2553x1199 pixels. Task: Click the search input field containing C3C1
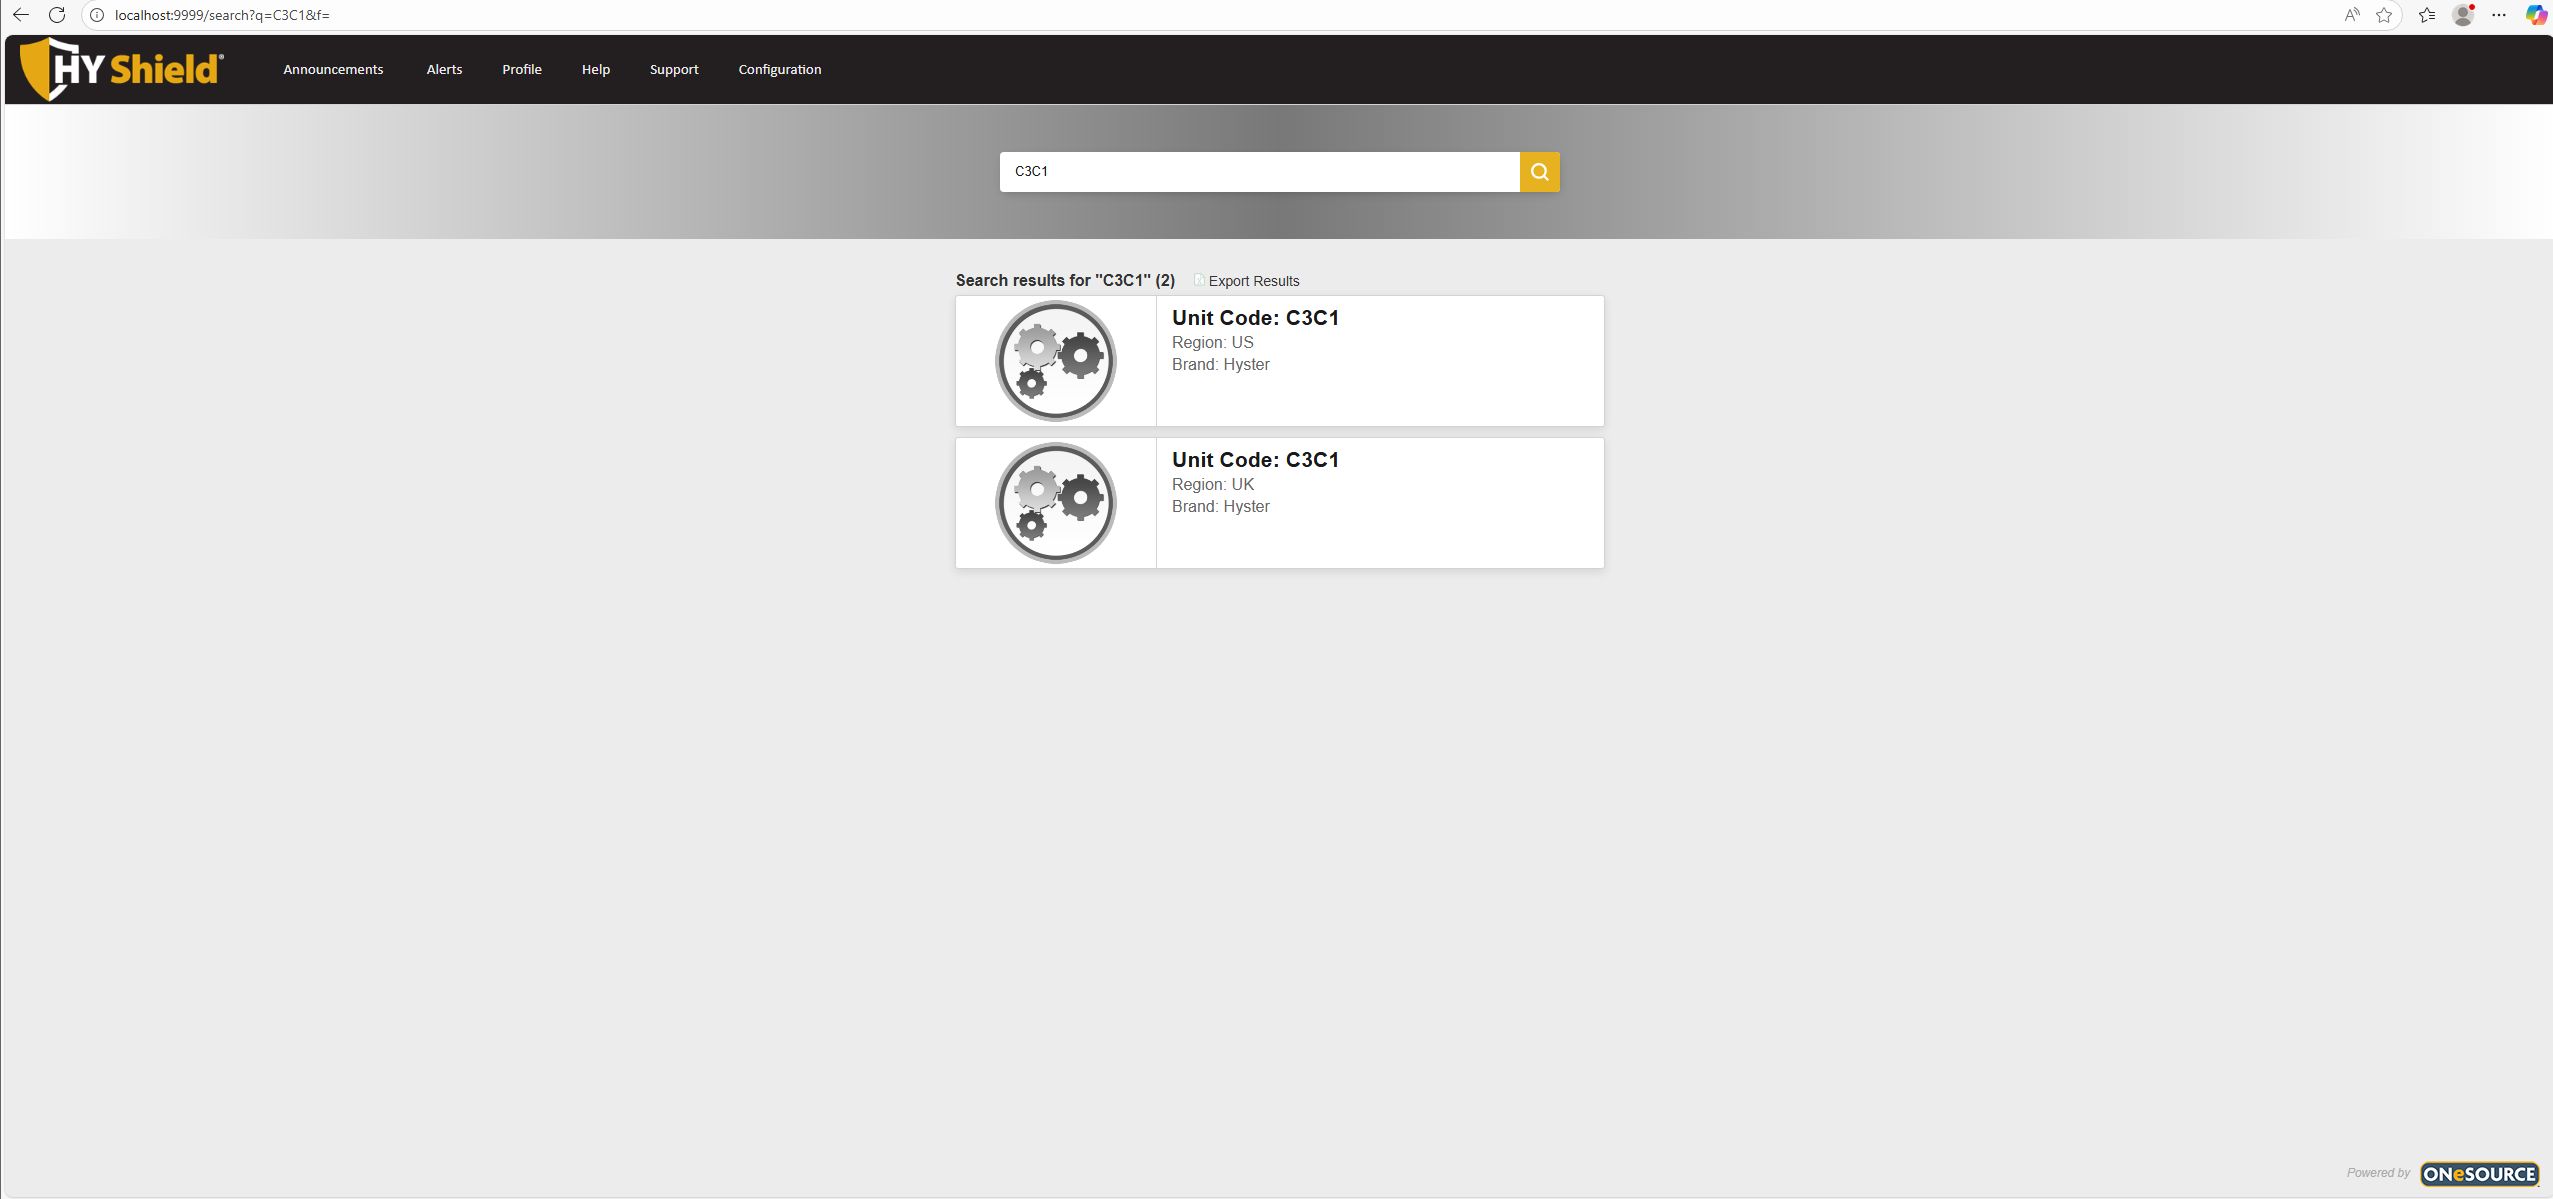1258,172
